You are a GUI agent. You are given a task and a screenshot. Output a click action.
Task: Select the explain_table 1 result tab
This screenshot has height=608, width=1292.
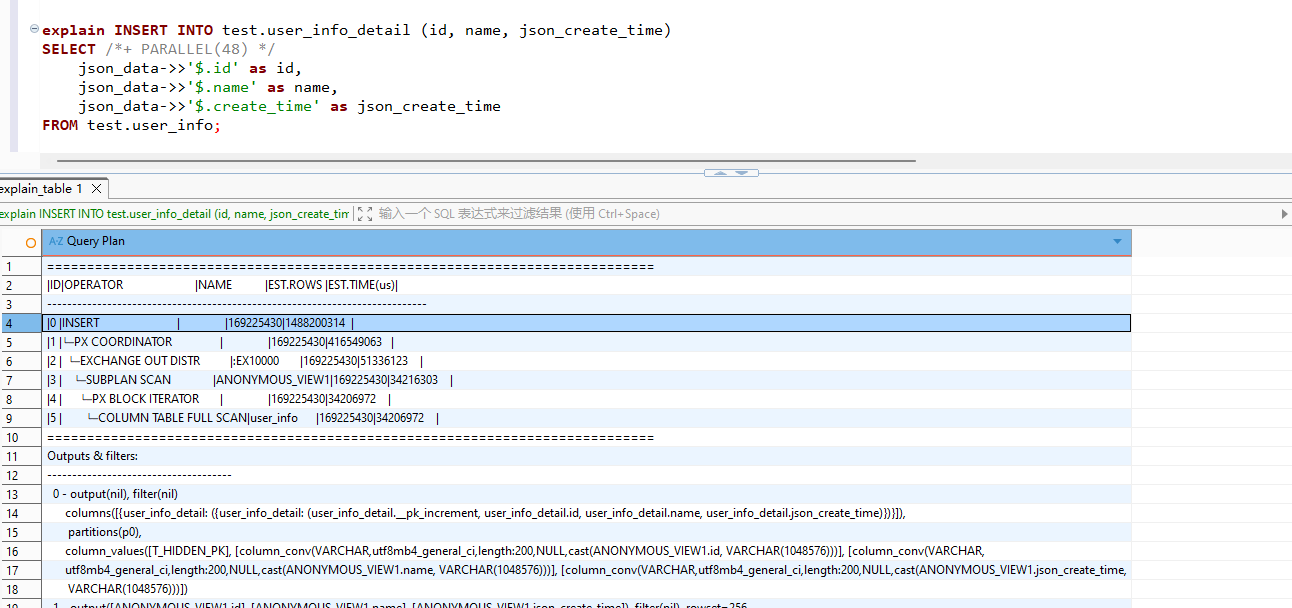[x=42, y=188]
